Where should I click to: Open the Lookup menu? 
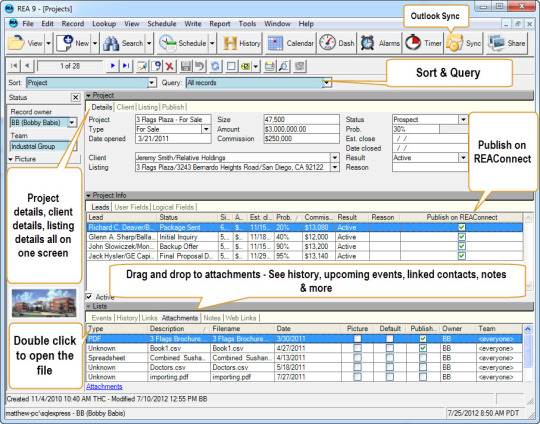click(x=104, y=24)
